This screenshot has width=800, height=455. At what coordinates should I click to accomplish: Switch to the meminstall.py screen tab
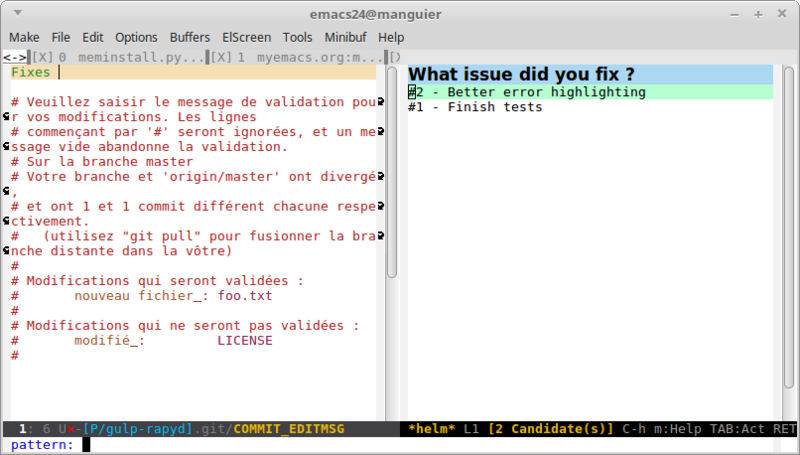point(141,57)
